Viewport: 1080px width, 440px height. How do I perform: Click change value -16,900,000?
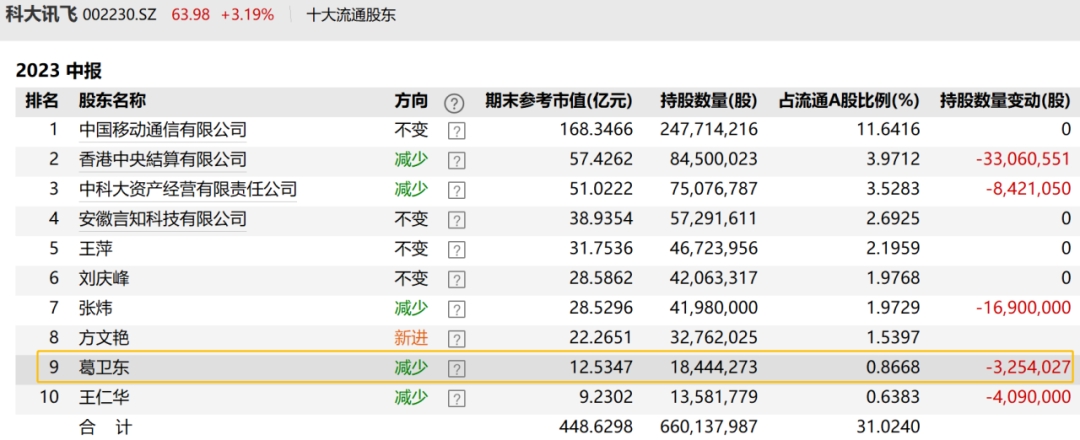pyautogui.click(x=1024, y=308)
